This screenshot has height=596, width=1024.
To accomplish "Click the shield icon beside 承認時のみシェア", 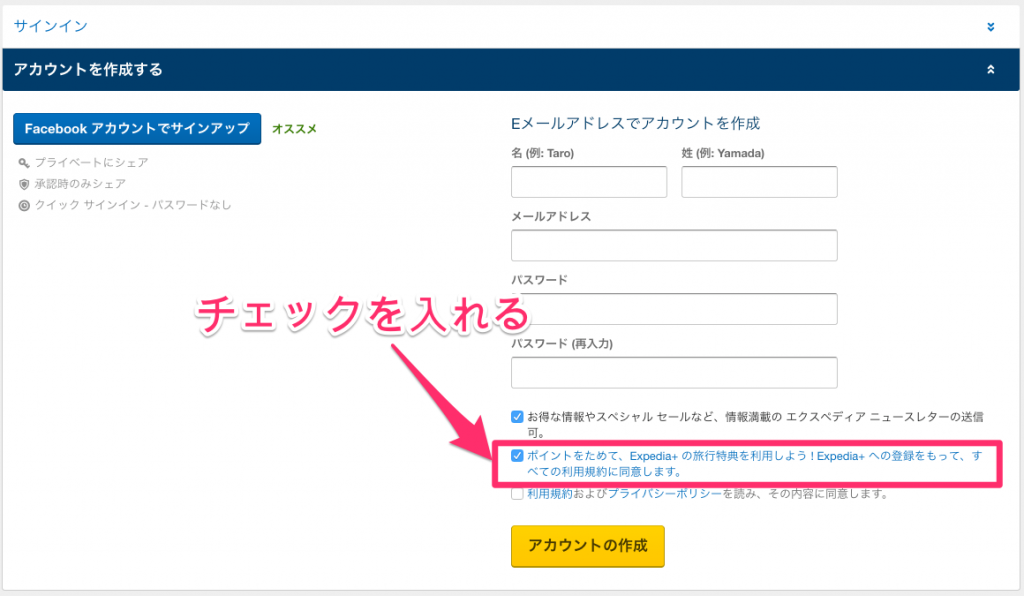I will (23, 183).
